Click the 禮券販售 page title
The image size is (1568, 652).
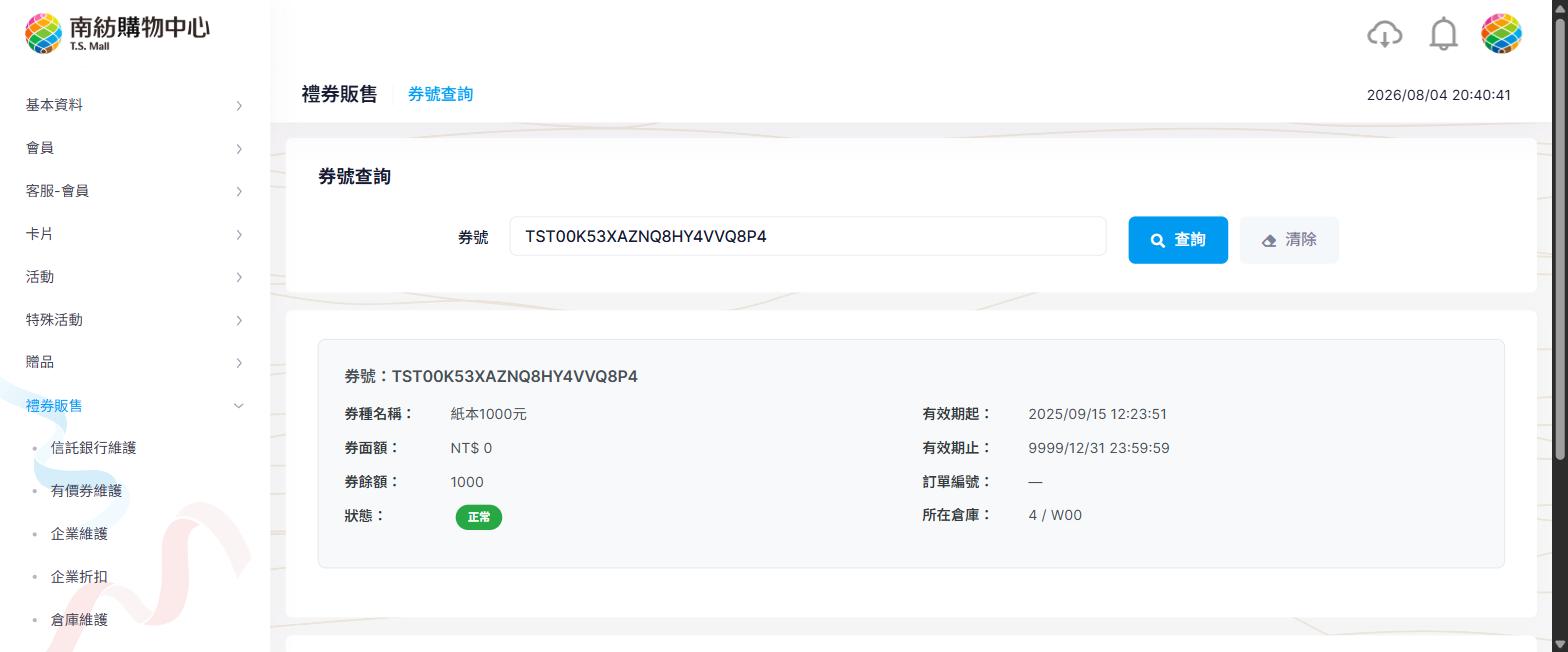(x=340, y=94)
